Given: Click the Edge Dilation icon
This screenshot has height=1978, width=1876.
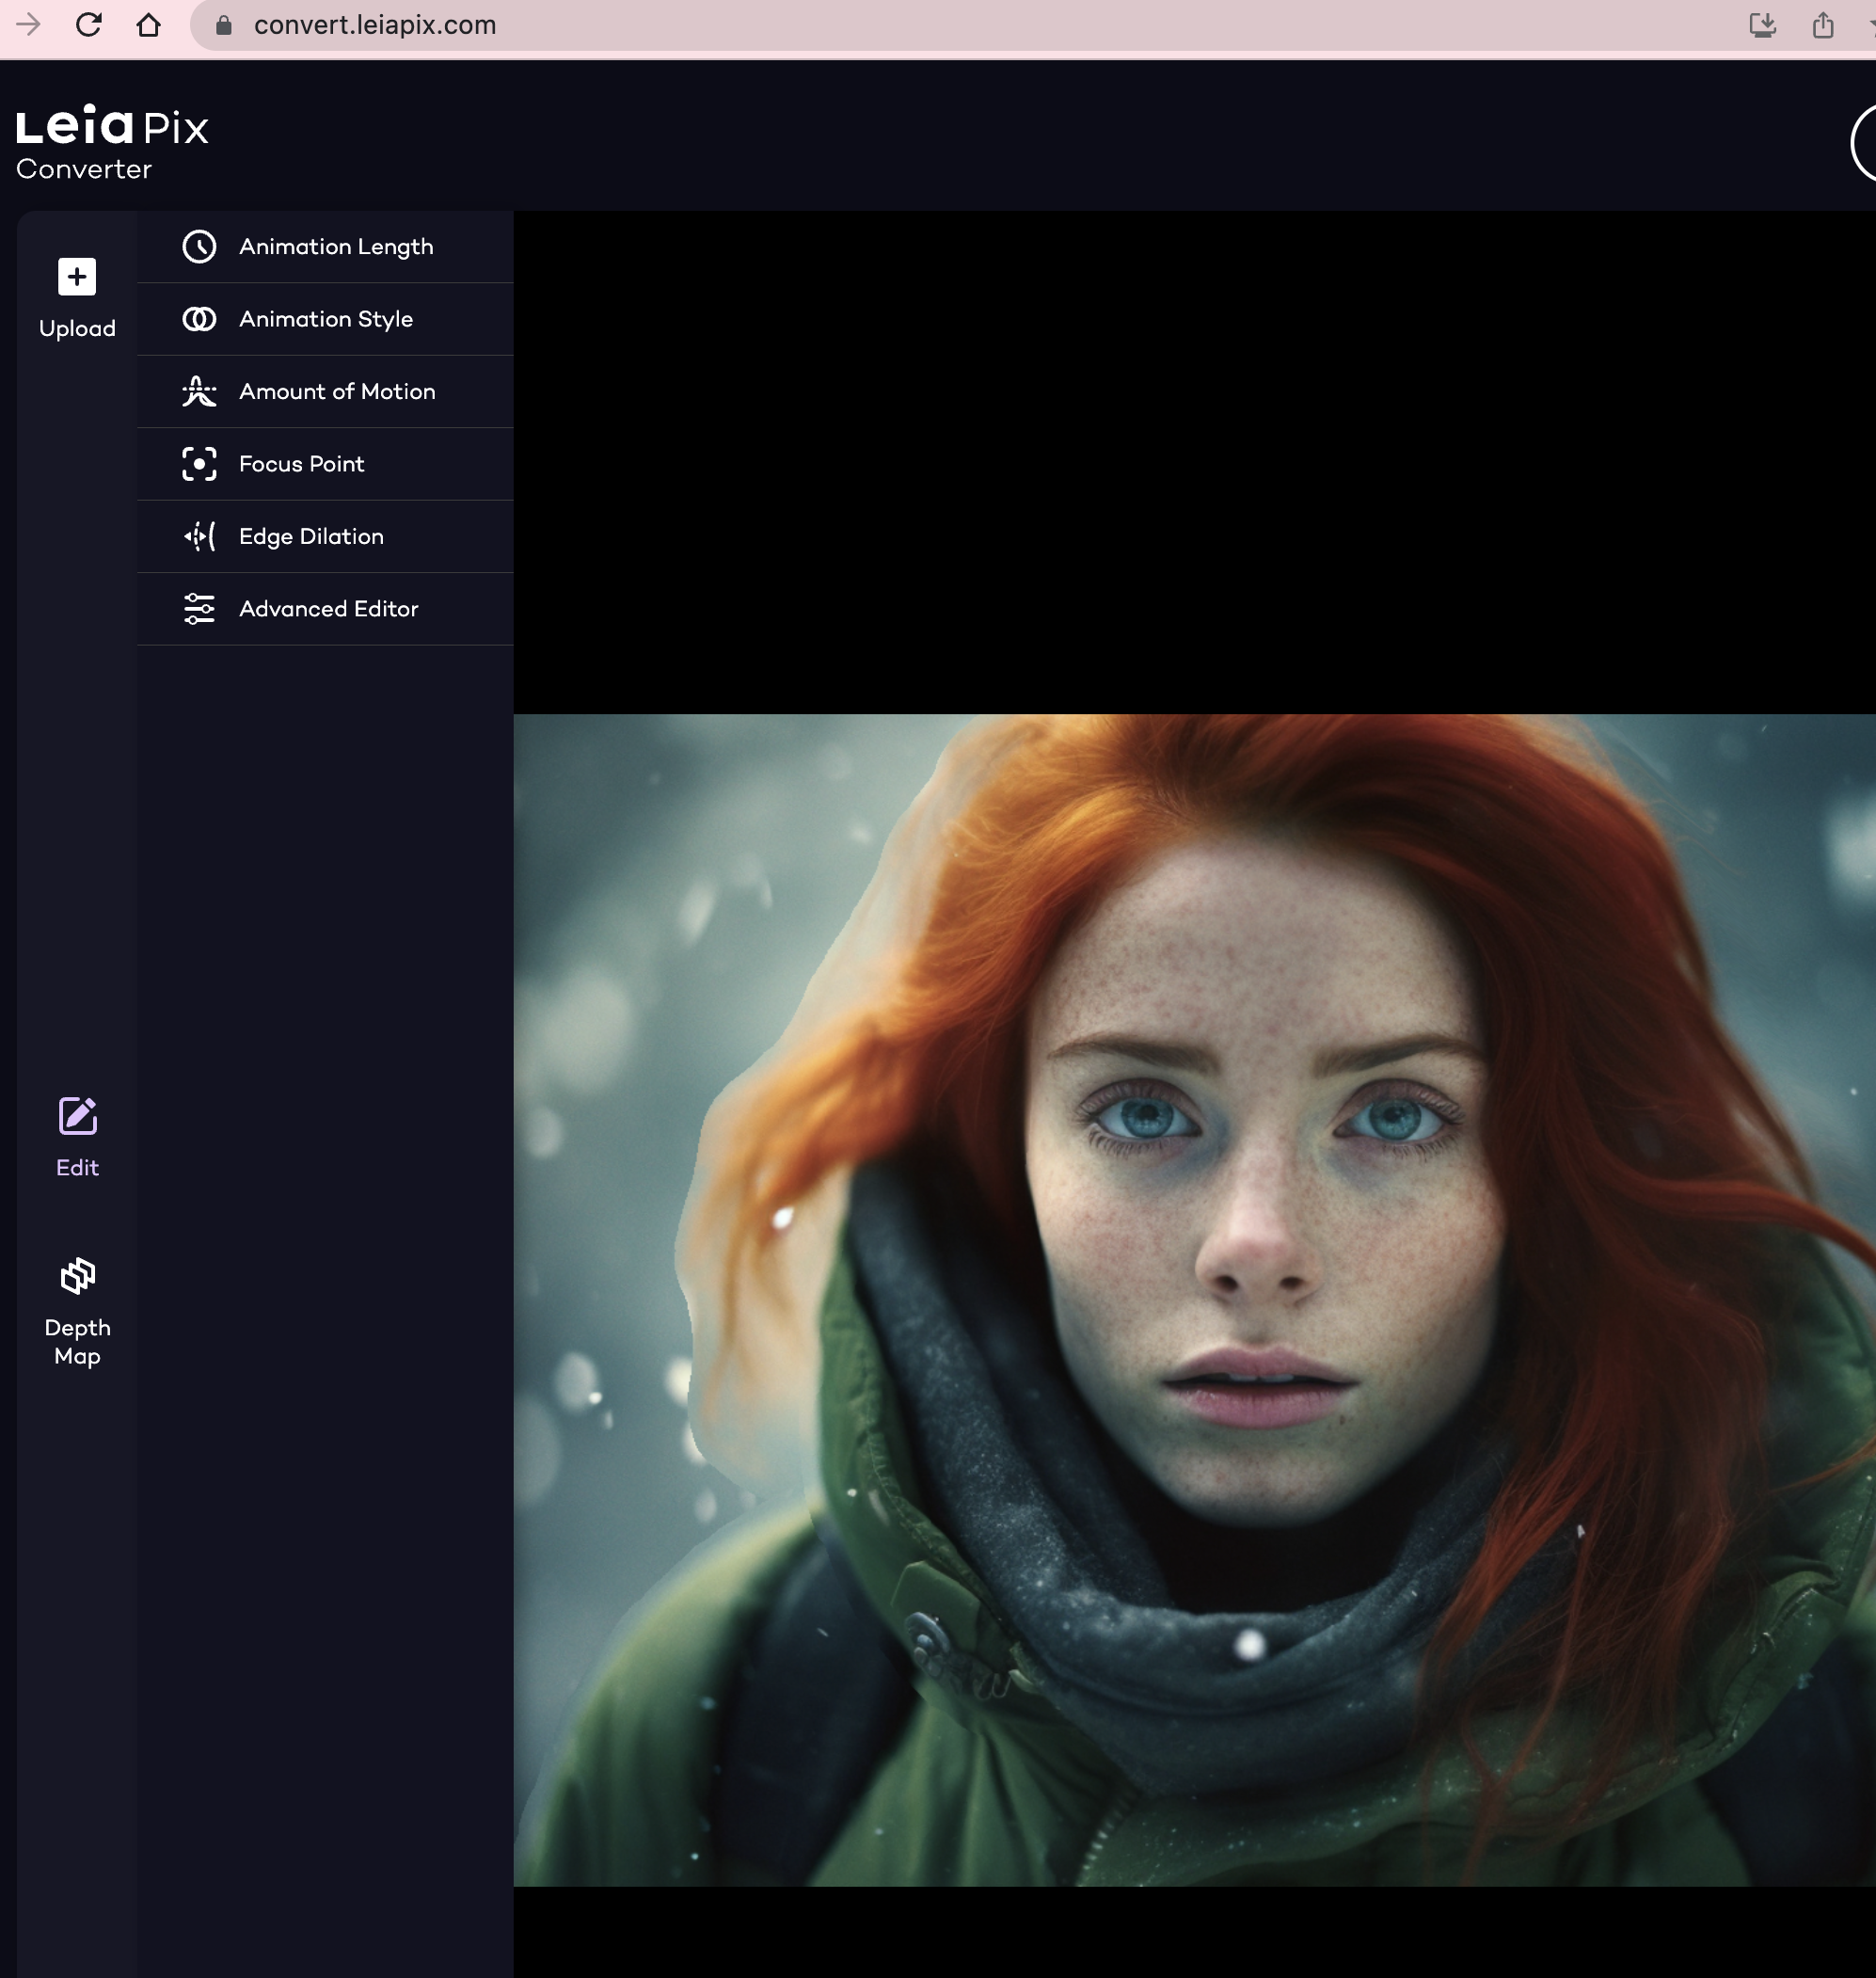Looking at the screenshot, I should [x=199, y=537].
